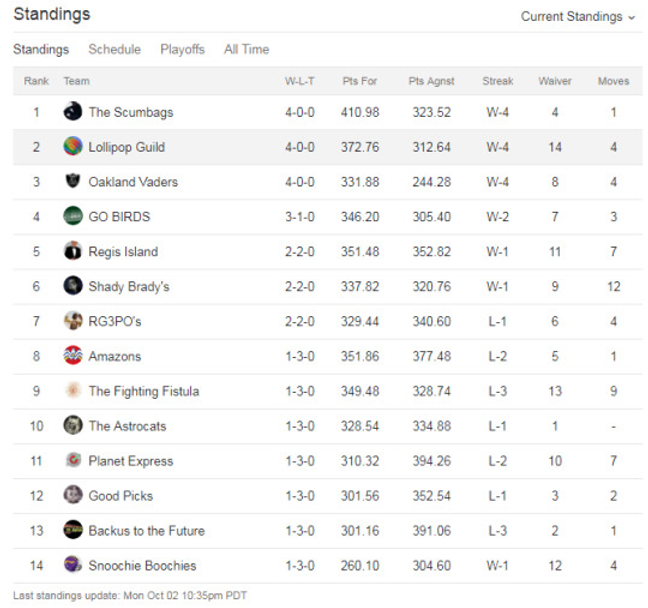The height and width of the screenshot is (608, 648).
Task: Click the Backus to the Future logo
Action: tap(73, 530)
